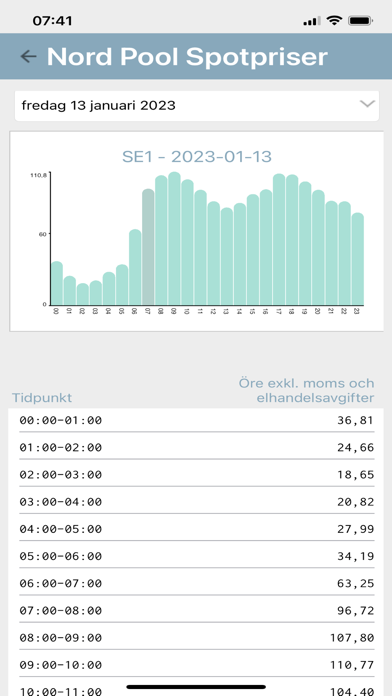Select the highlighted 07 hour bar
Screen dimensions: 392x696
148,247
